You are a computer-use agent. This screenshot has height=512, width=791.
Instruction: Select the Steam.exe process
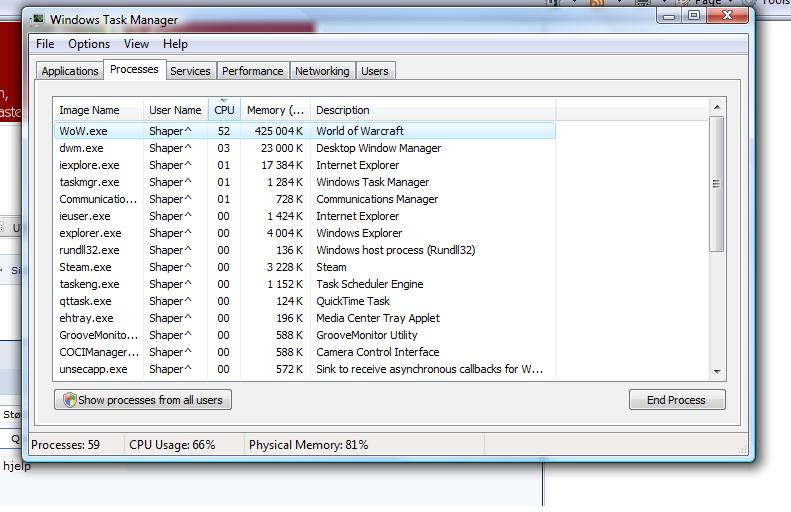305,267
